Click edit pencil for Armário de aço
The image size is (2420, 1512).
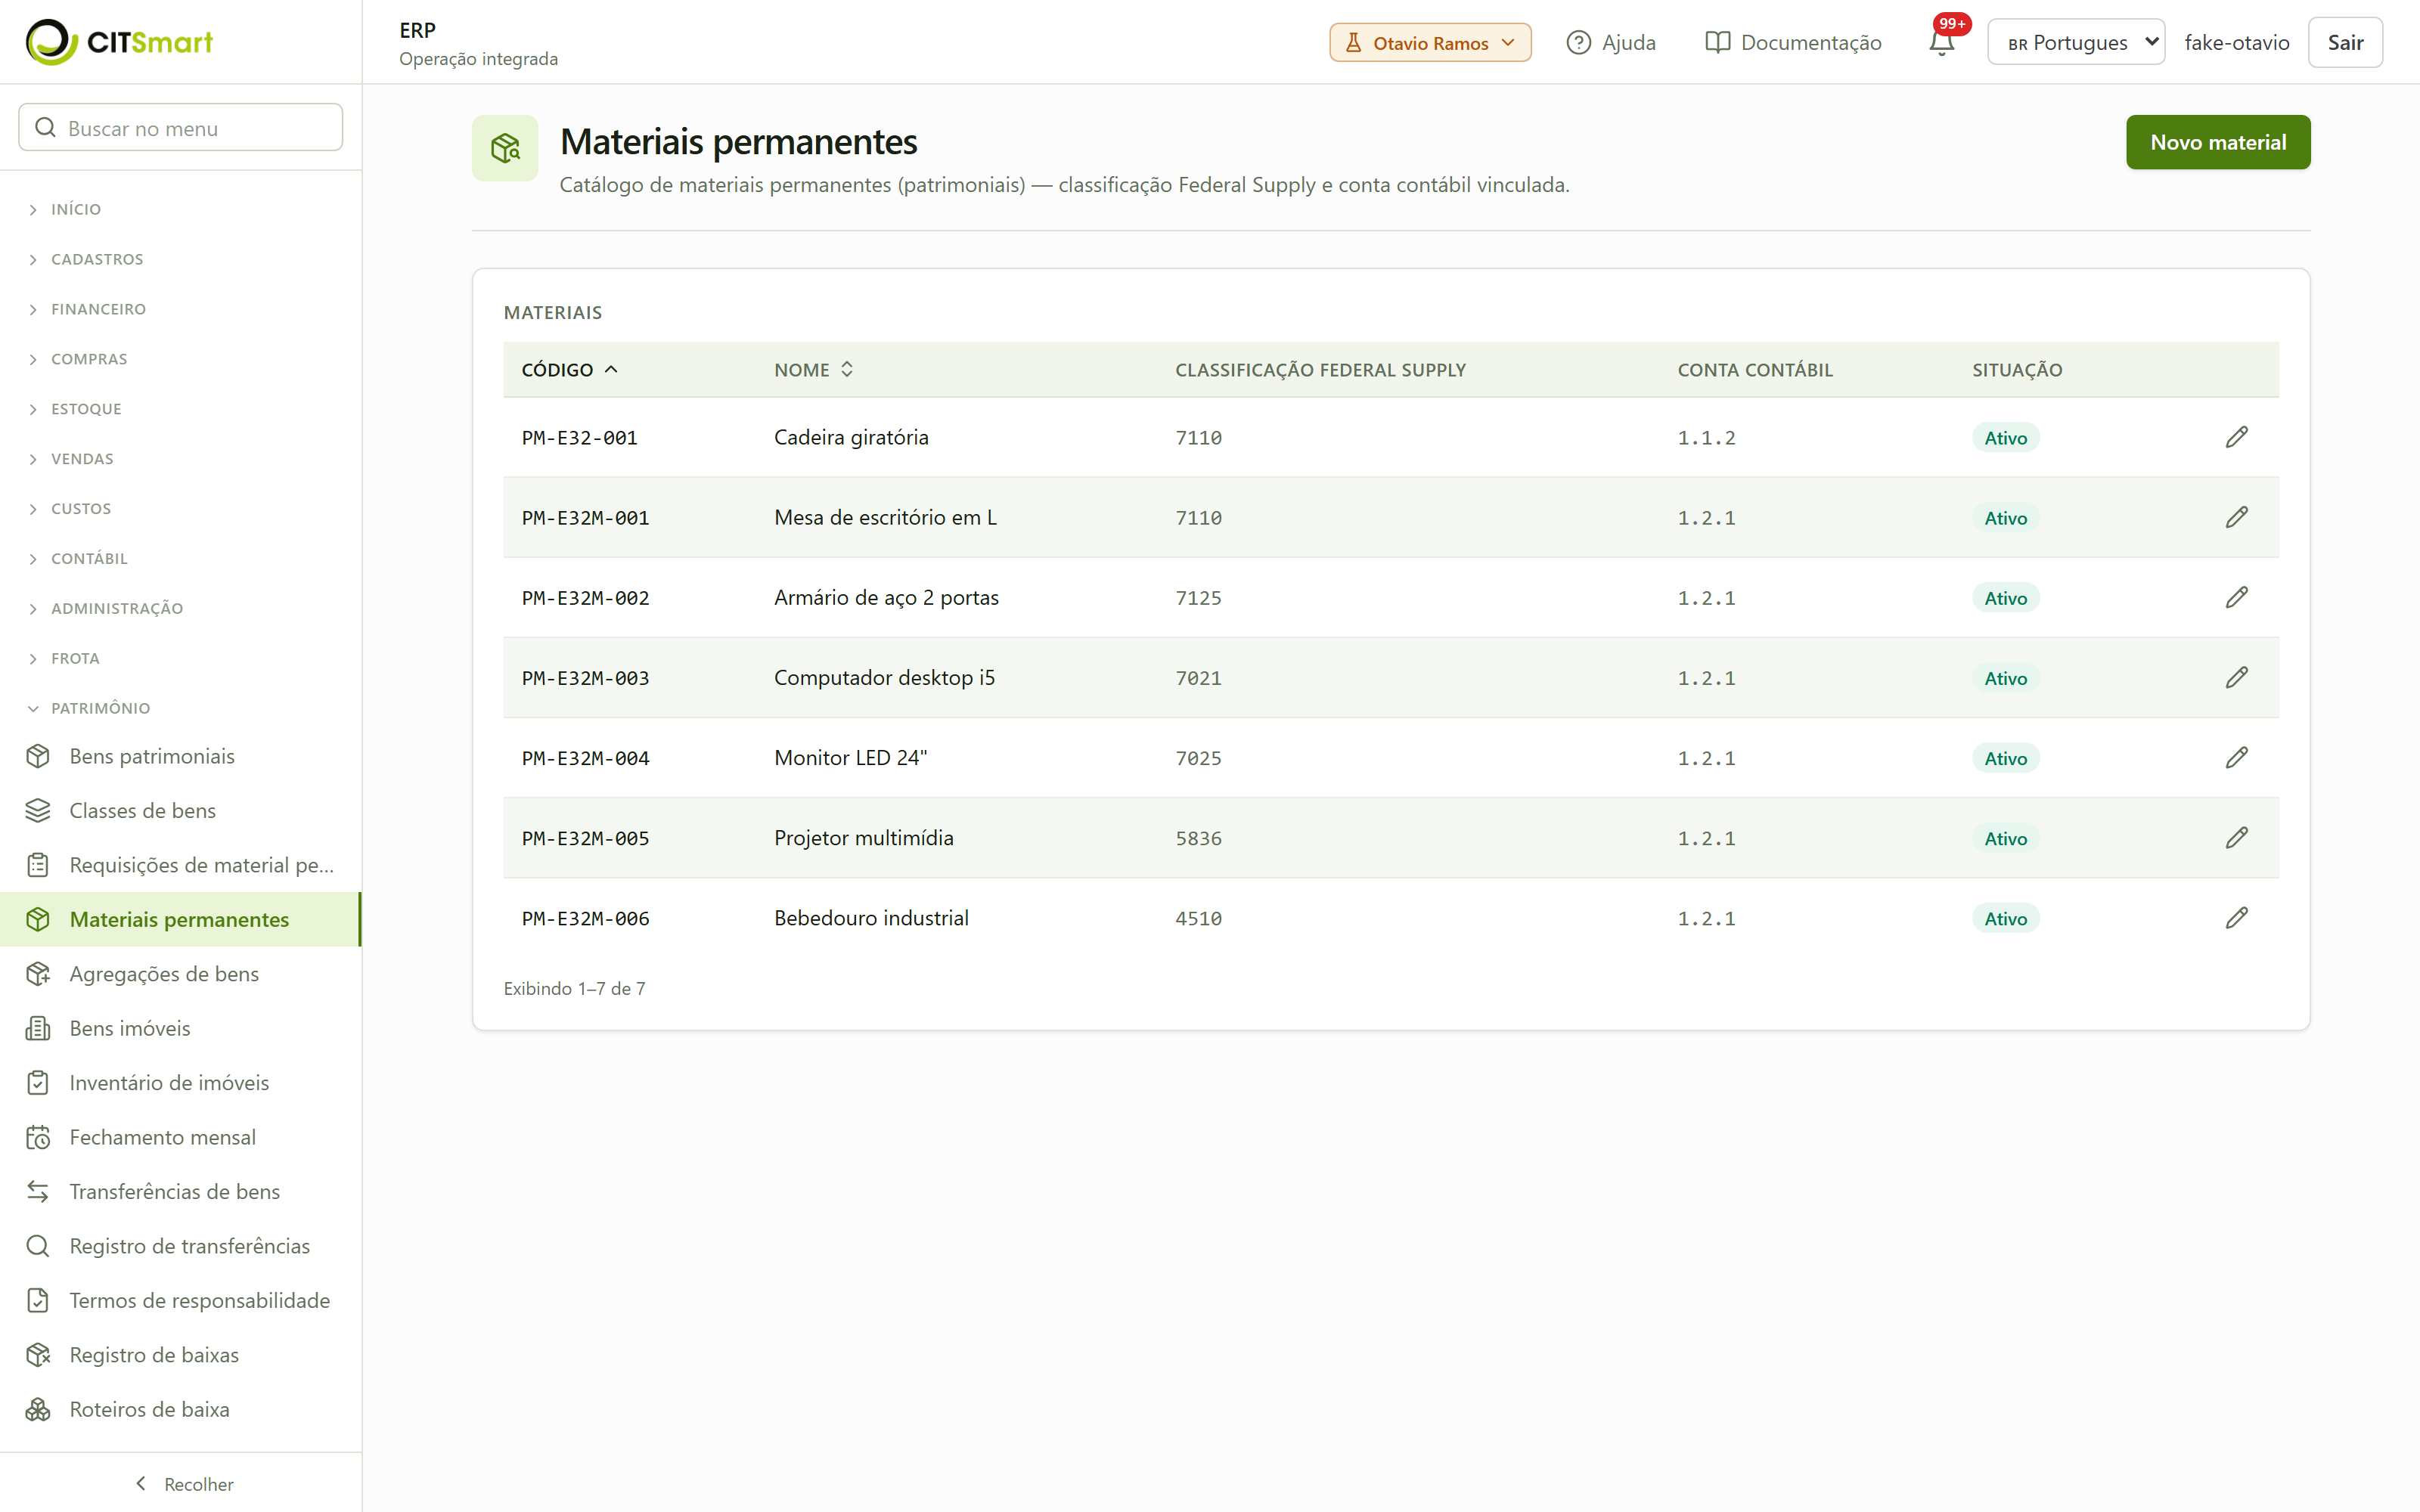click(2236, 597)
